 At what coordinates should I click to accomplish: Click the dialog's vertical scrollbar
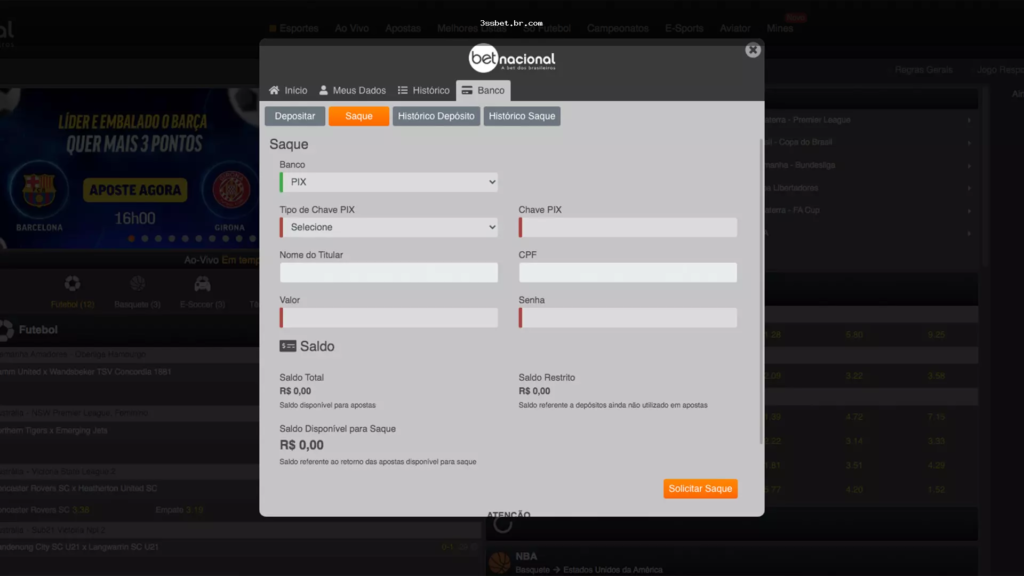tap(761, 291)
